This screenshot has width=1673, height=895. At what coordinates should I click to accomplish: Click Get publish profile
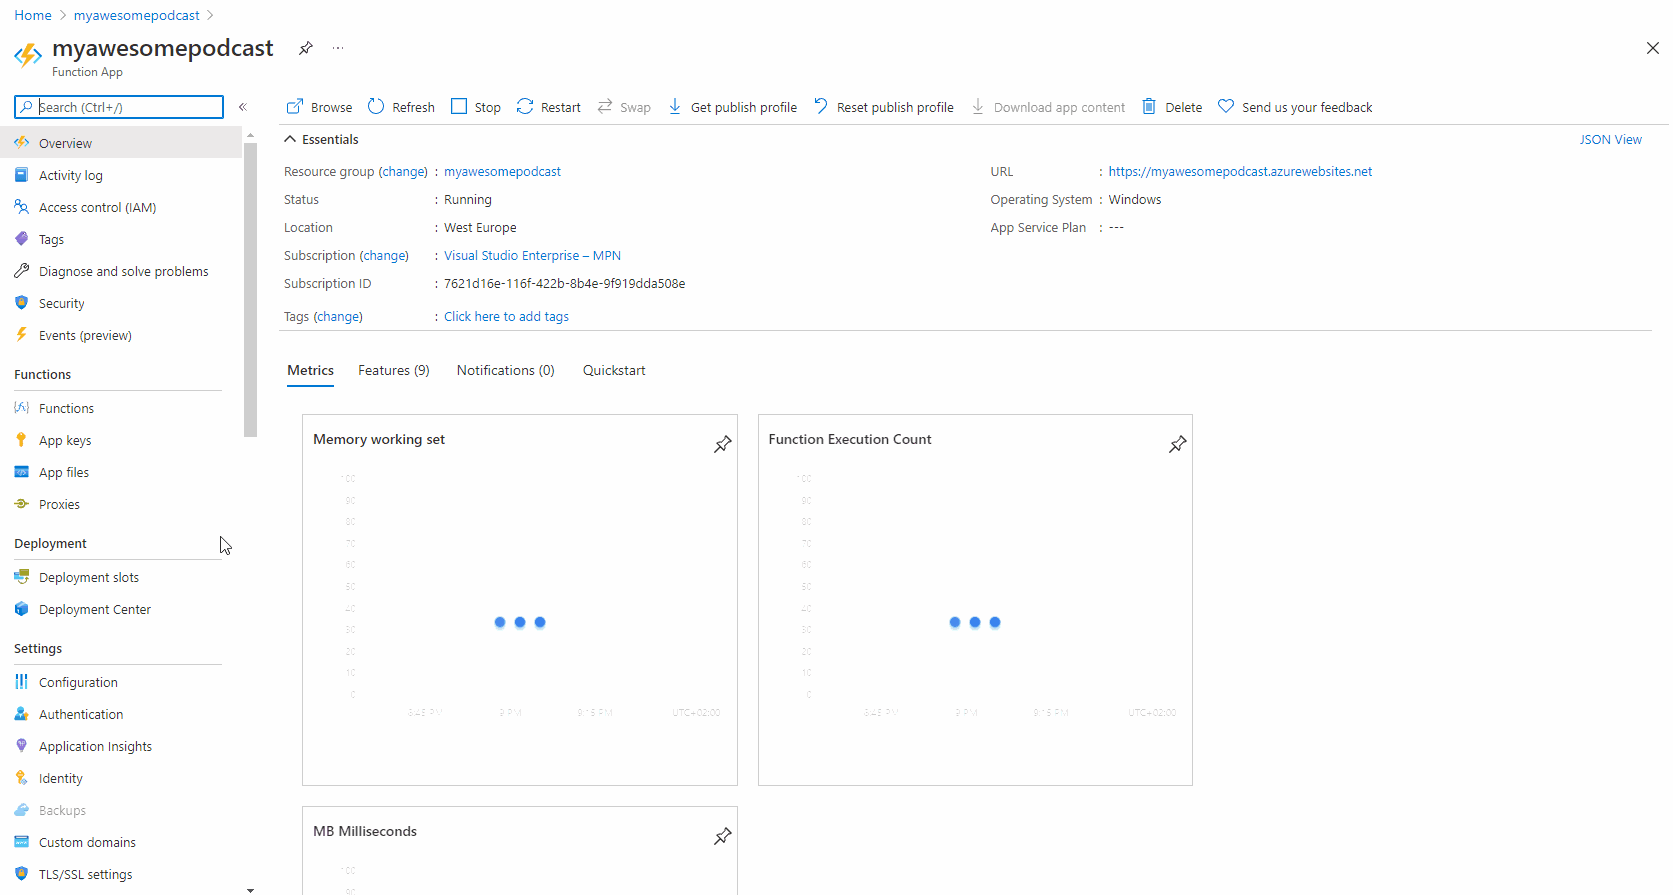(x=732, y=107)
